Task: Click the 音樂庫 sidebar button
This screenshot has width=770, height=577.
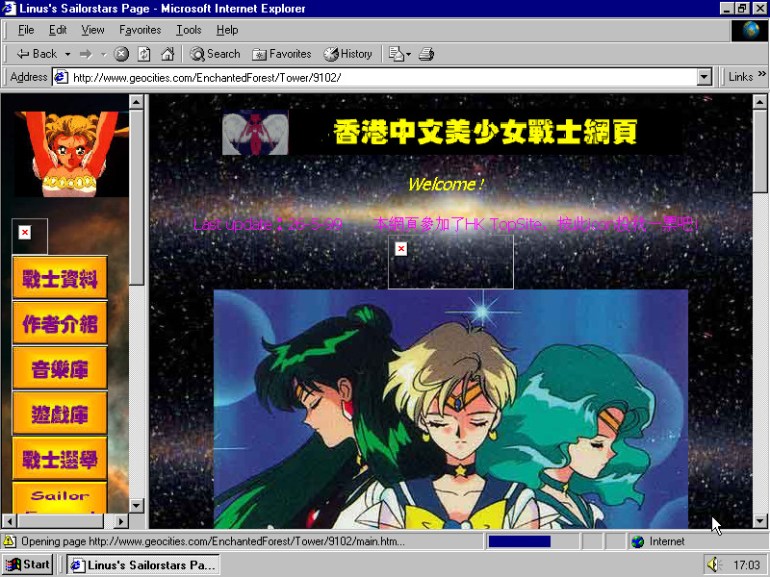Action: pos(59,368)
